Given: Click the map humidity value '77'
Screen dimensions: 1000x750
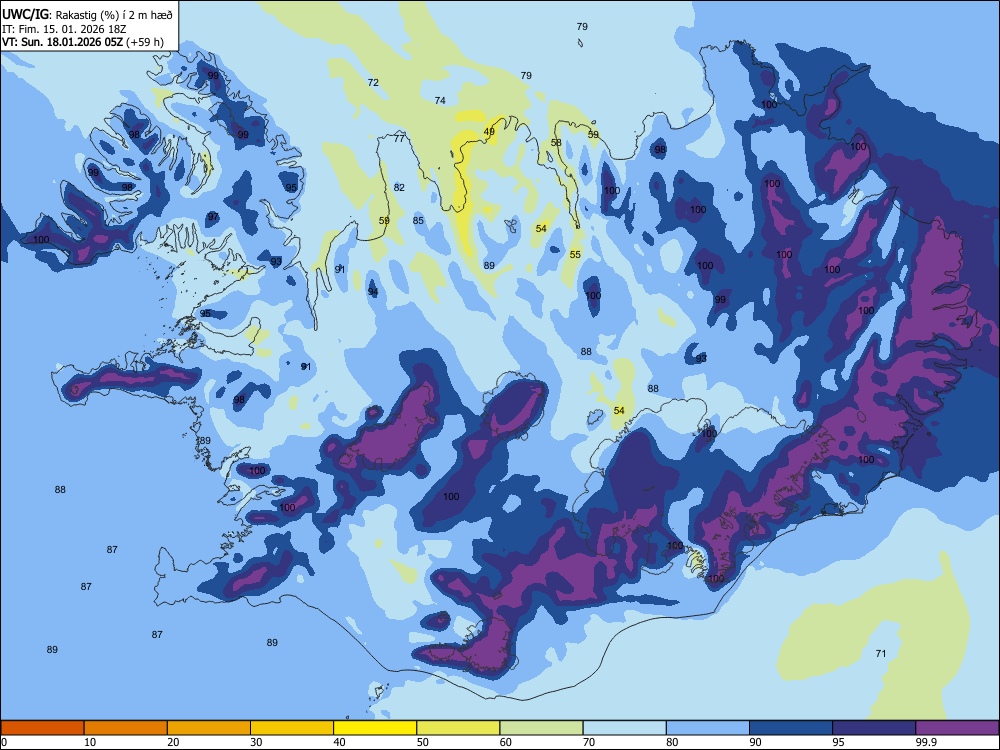Looking at the screenshot, I should 399,138.
